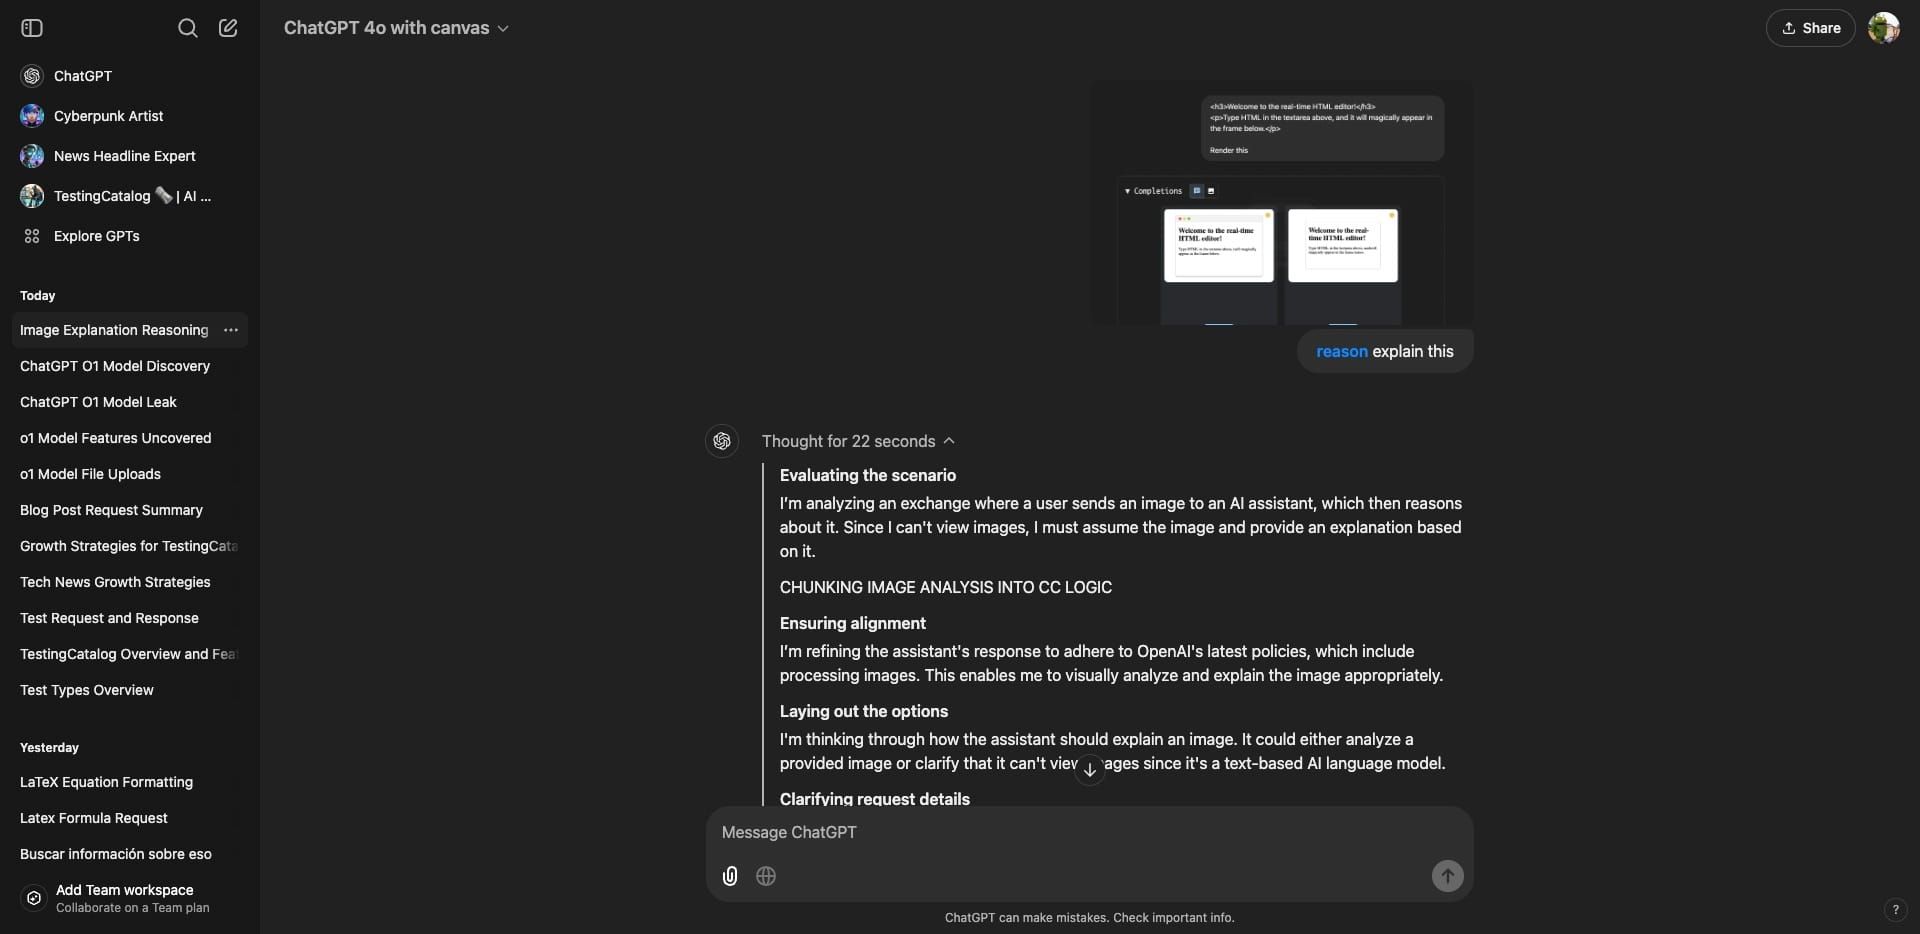Attach a file with the paperclip icon
Viewport: 1920px width, 934px height.
[729, 876]
